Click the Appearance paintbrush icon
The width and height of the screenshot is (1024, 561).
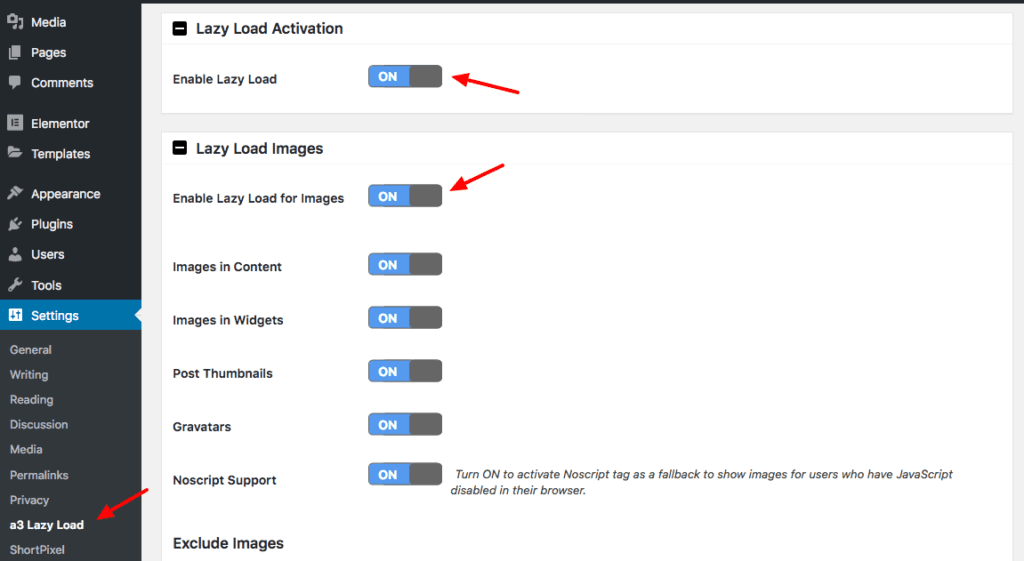(x=15, y=194)
